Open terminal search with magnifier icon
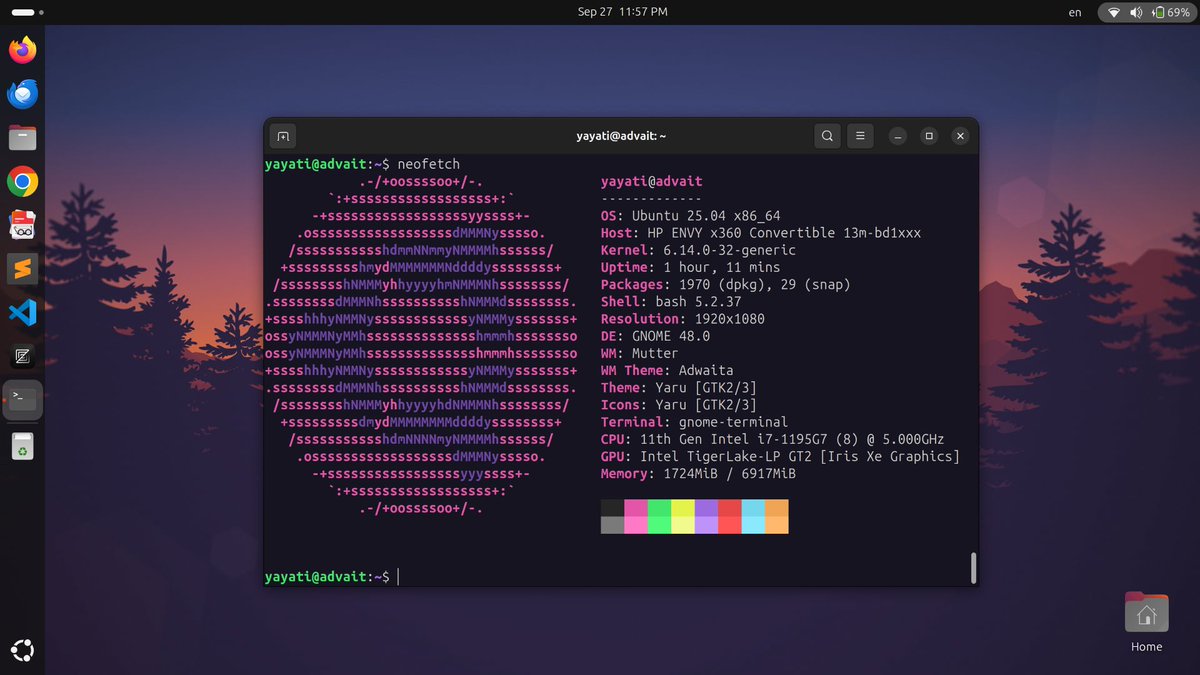Viewport: 1200px width, 675px height. coord(827,136)
